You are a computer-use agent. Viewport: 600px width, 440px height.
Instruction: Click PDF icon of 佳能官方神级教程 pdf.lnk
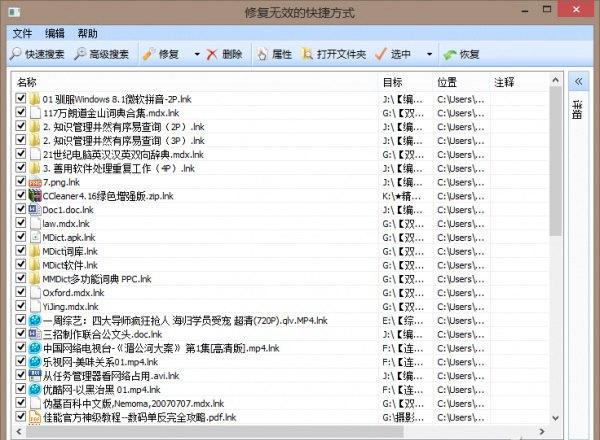[x=35, y=417]
